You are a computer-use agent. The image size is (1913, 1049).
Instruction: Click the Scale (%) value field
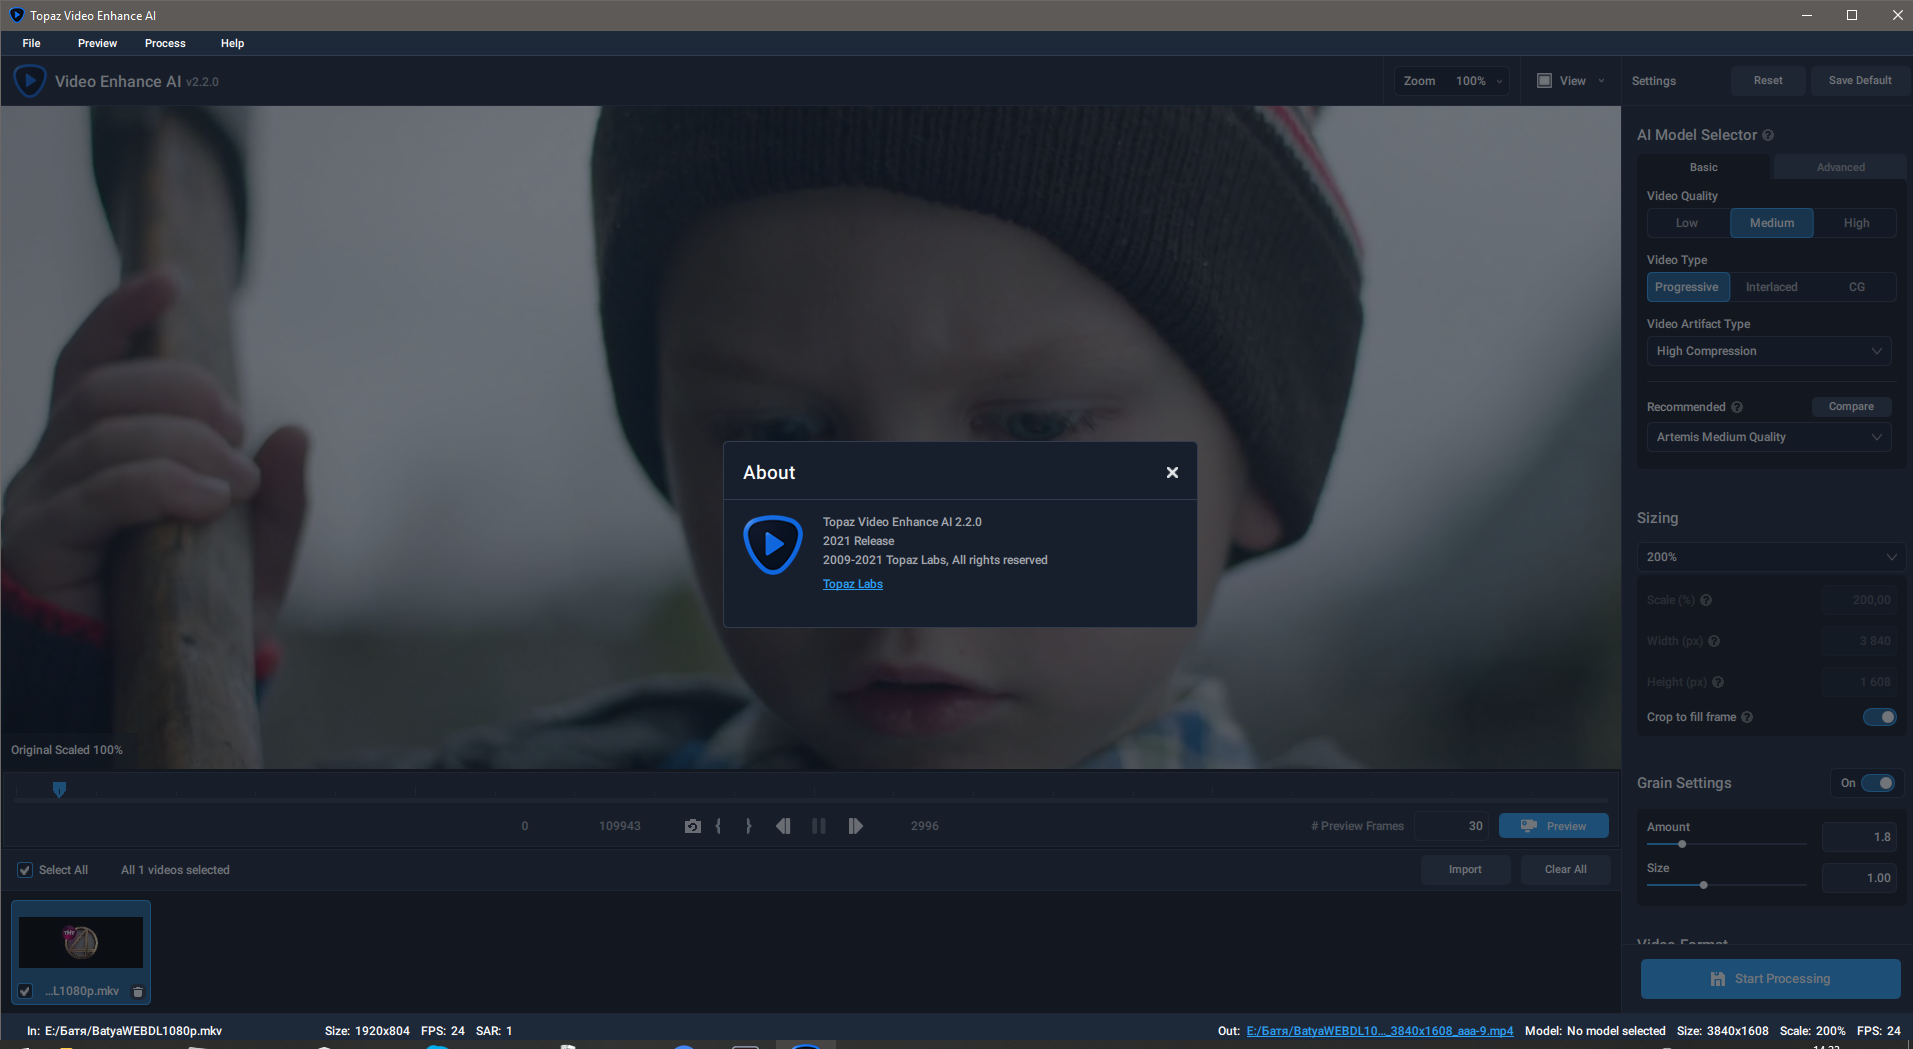tap(1859, 600)
